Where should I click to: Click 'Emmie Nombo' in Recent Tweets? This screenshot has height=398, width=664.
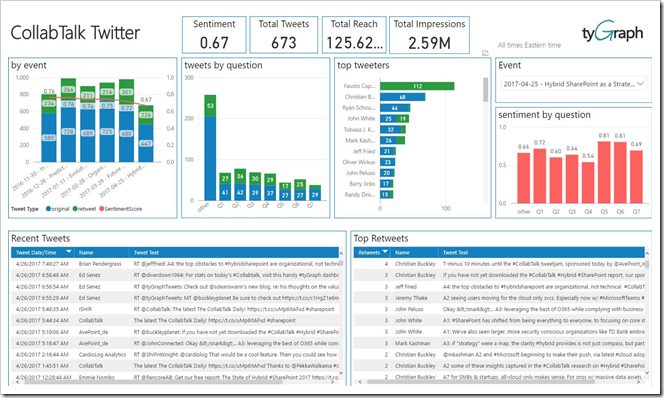pyautogui.click(x=97, y=377)
